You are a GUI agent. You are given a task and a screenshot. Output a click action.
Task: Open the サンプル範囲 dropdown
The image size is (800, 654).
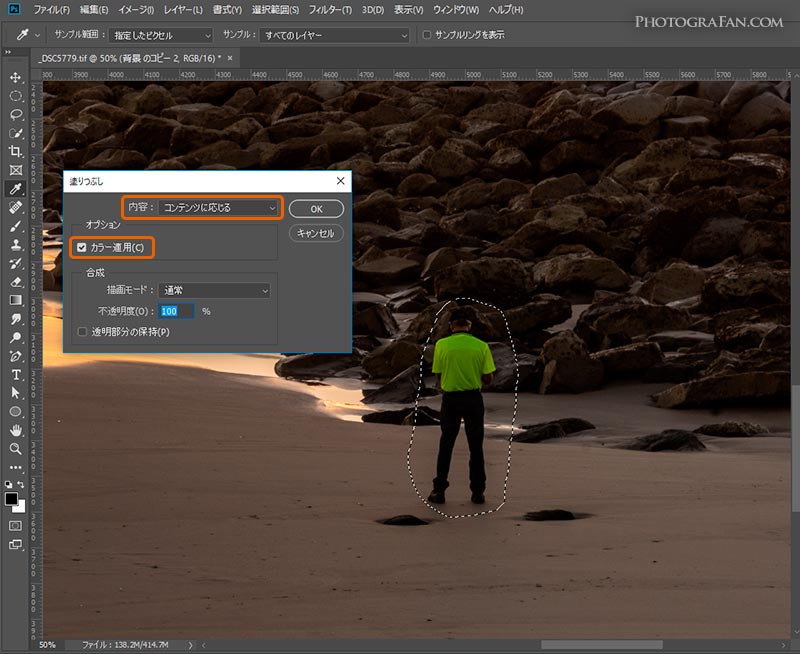(161, 35)
